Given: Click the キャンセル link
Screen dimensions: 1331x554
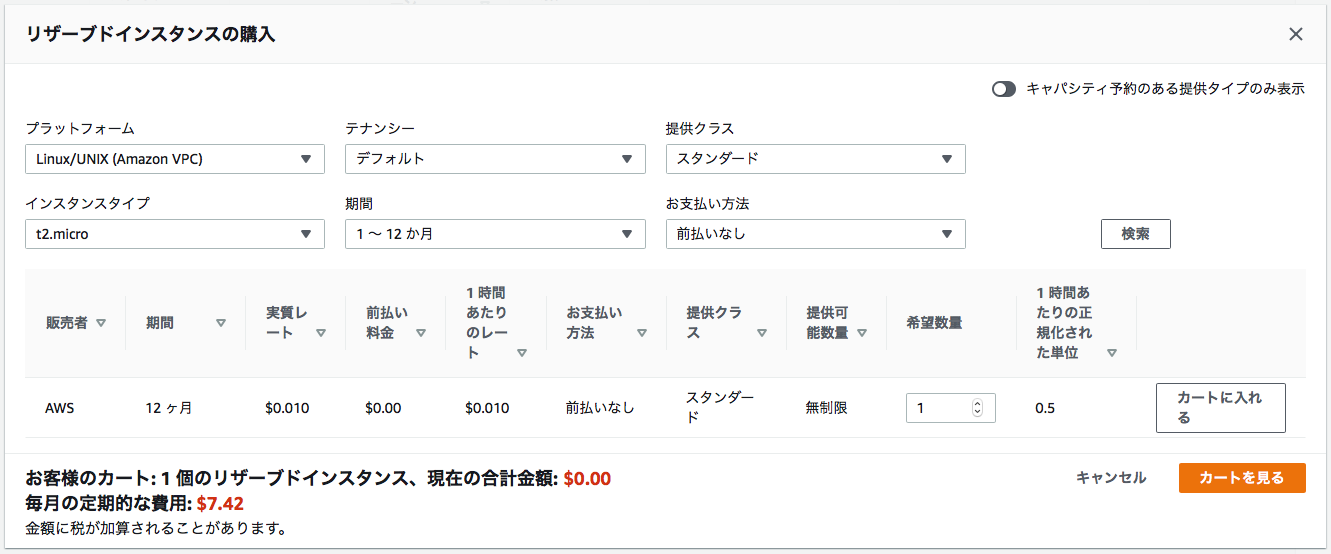Looking at the screenshot, I should [x=1111, y=478].
